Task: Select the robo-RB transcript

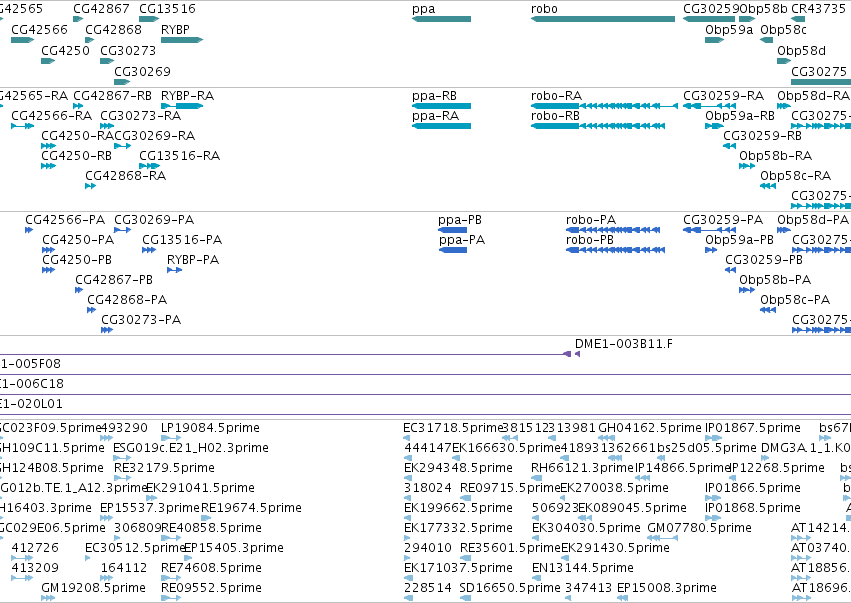Action: (x=598, y=126)
